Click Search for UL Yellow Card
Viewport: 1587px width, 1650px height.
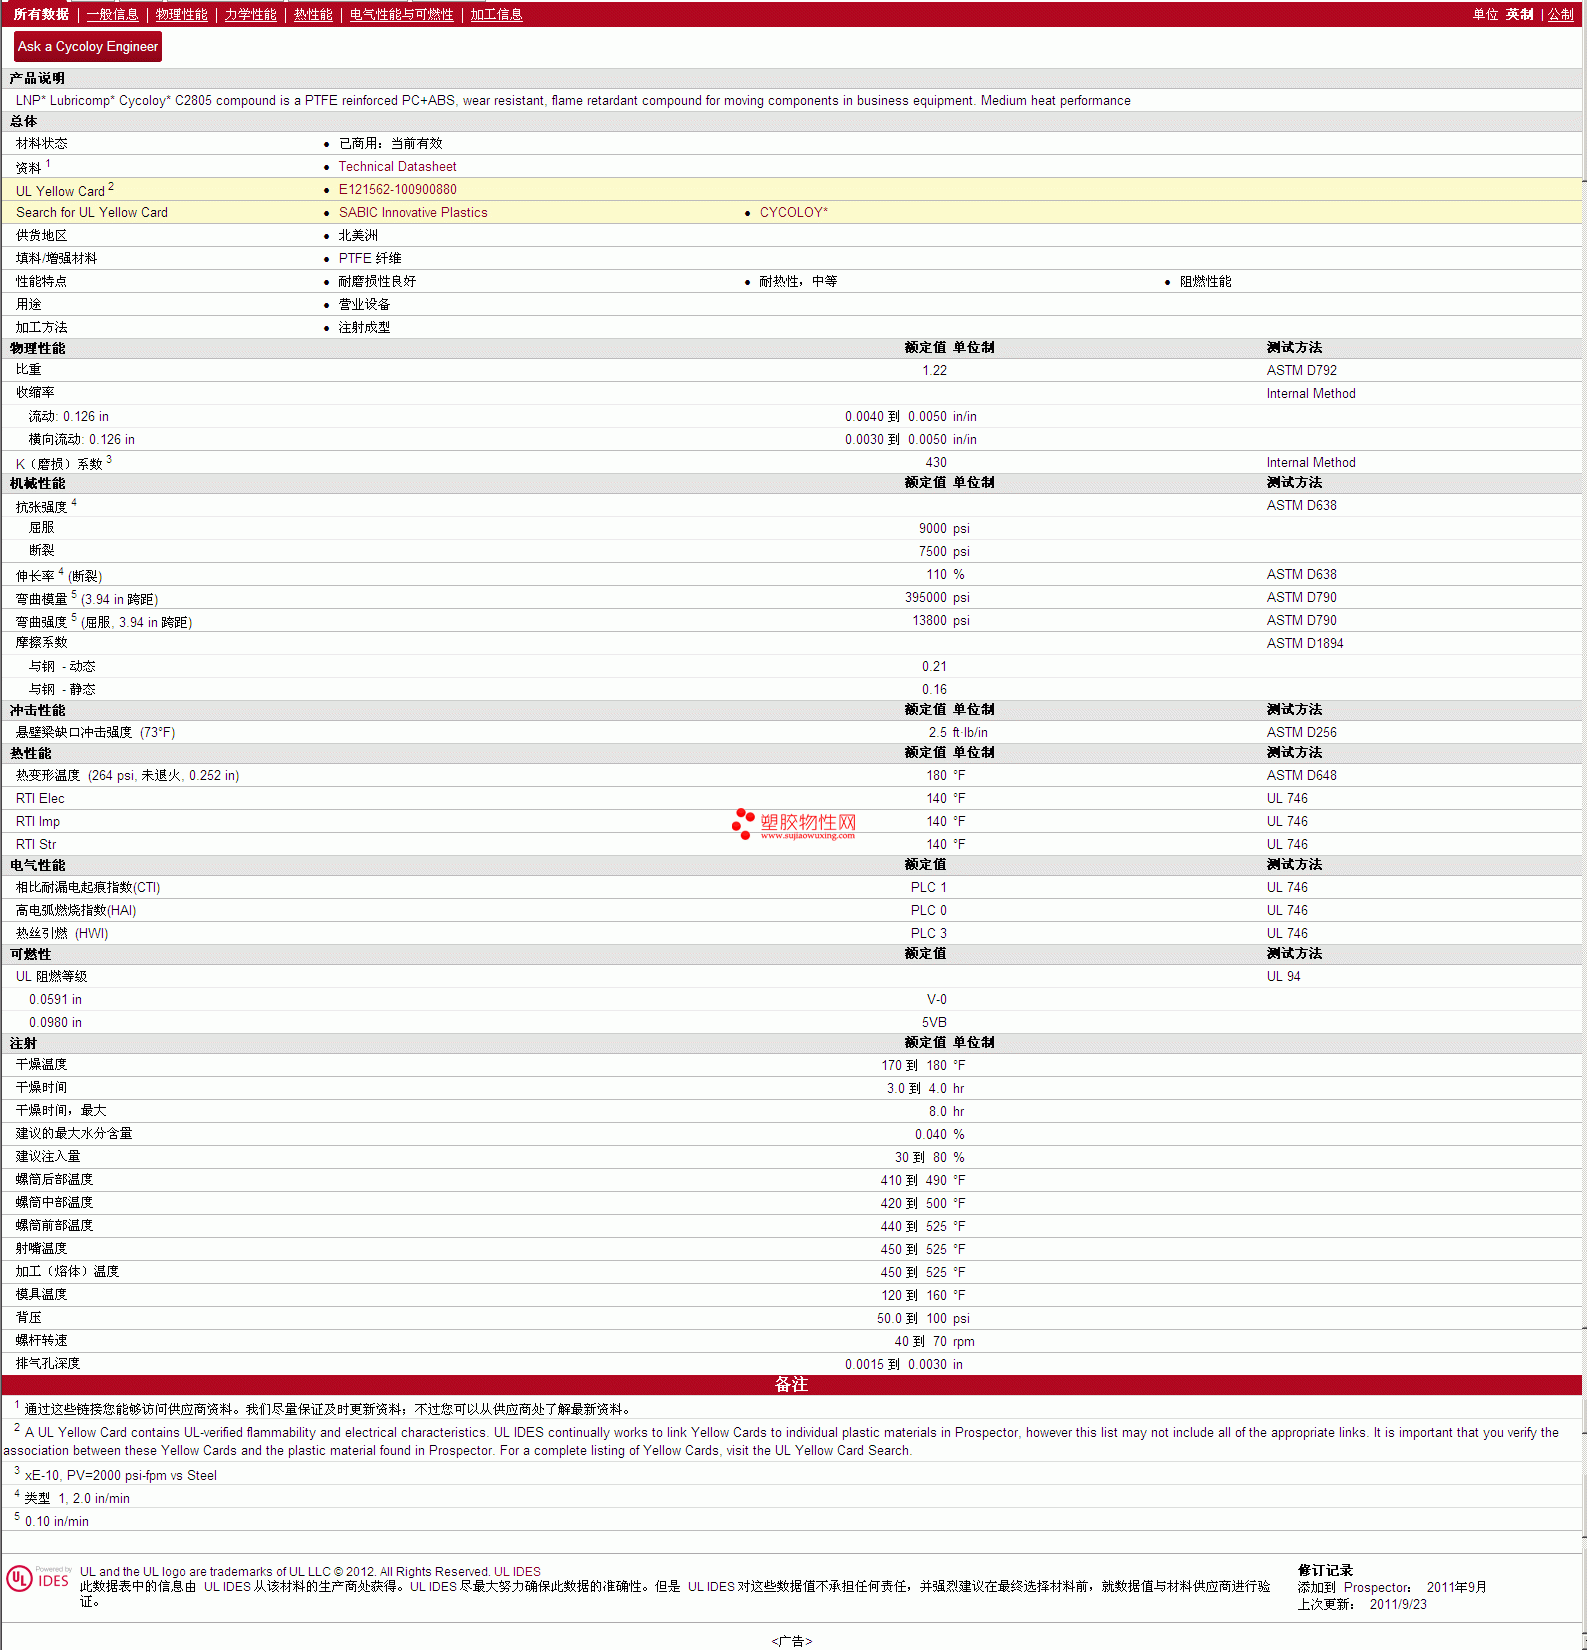click(92, 213)
